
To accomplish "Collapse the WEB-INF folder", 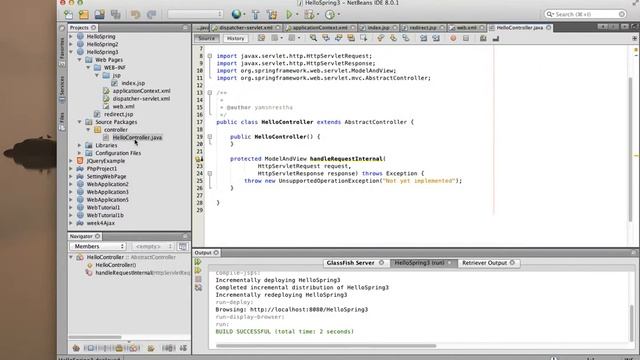I will [x=88, y=67].
